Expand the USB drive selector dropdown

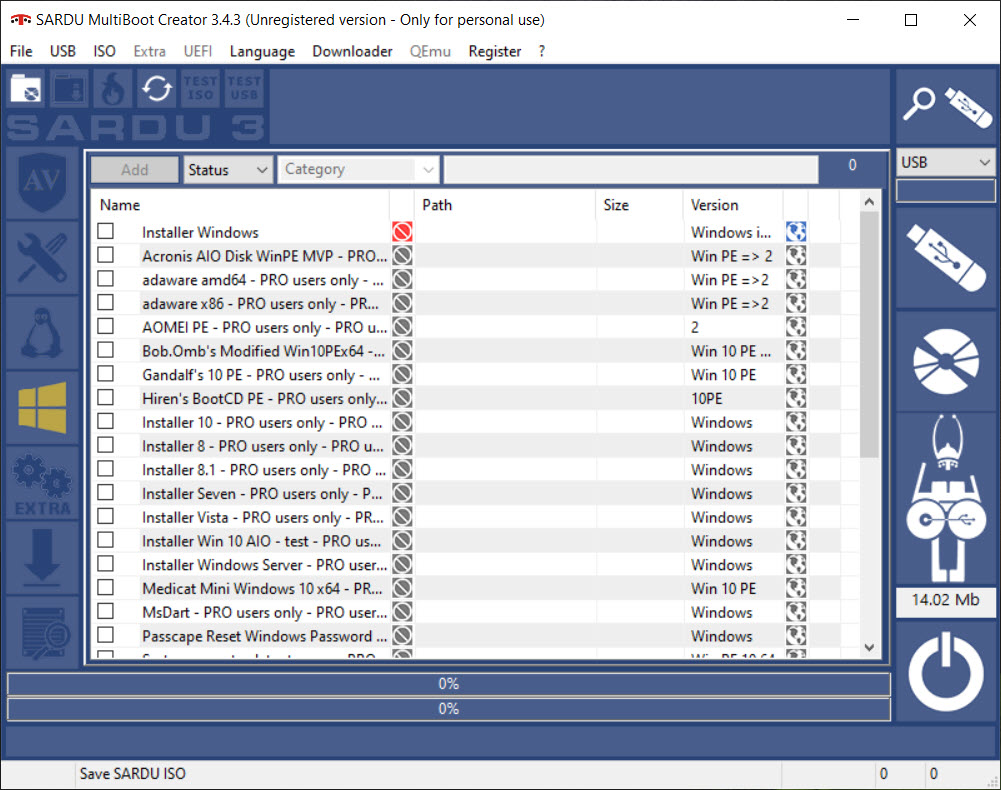tap(945, 162)
